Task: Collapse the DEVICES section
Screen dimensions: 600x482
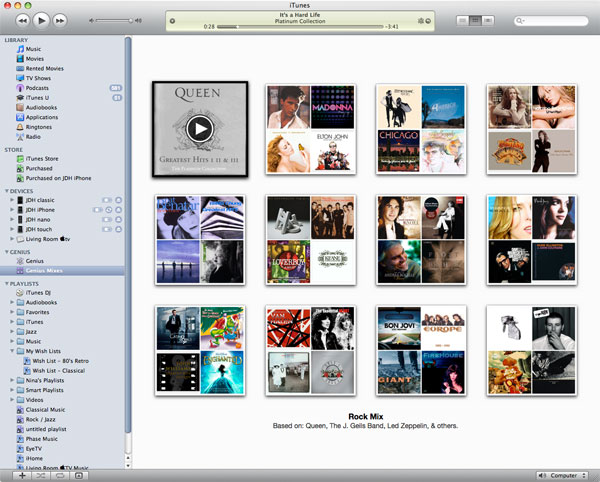Action: click(7, 191)
